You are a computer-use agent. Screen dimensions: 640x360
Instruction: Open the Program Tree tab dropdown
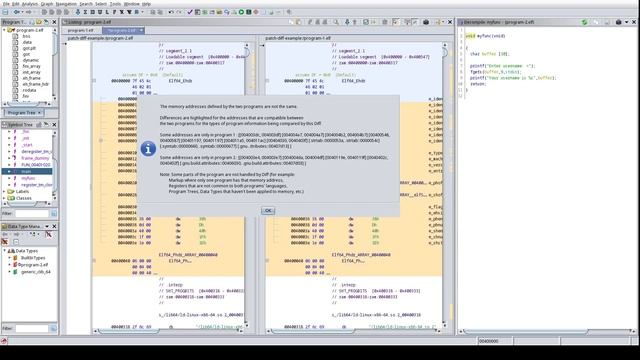pos(39,113)
